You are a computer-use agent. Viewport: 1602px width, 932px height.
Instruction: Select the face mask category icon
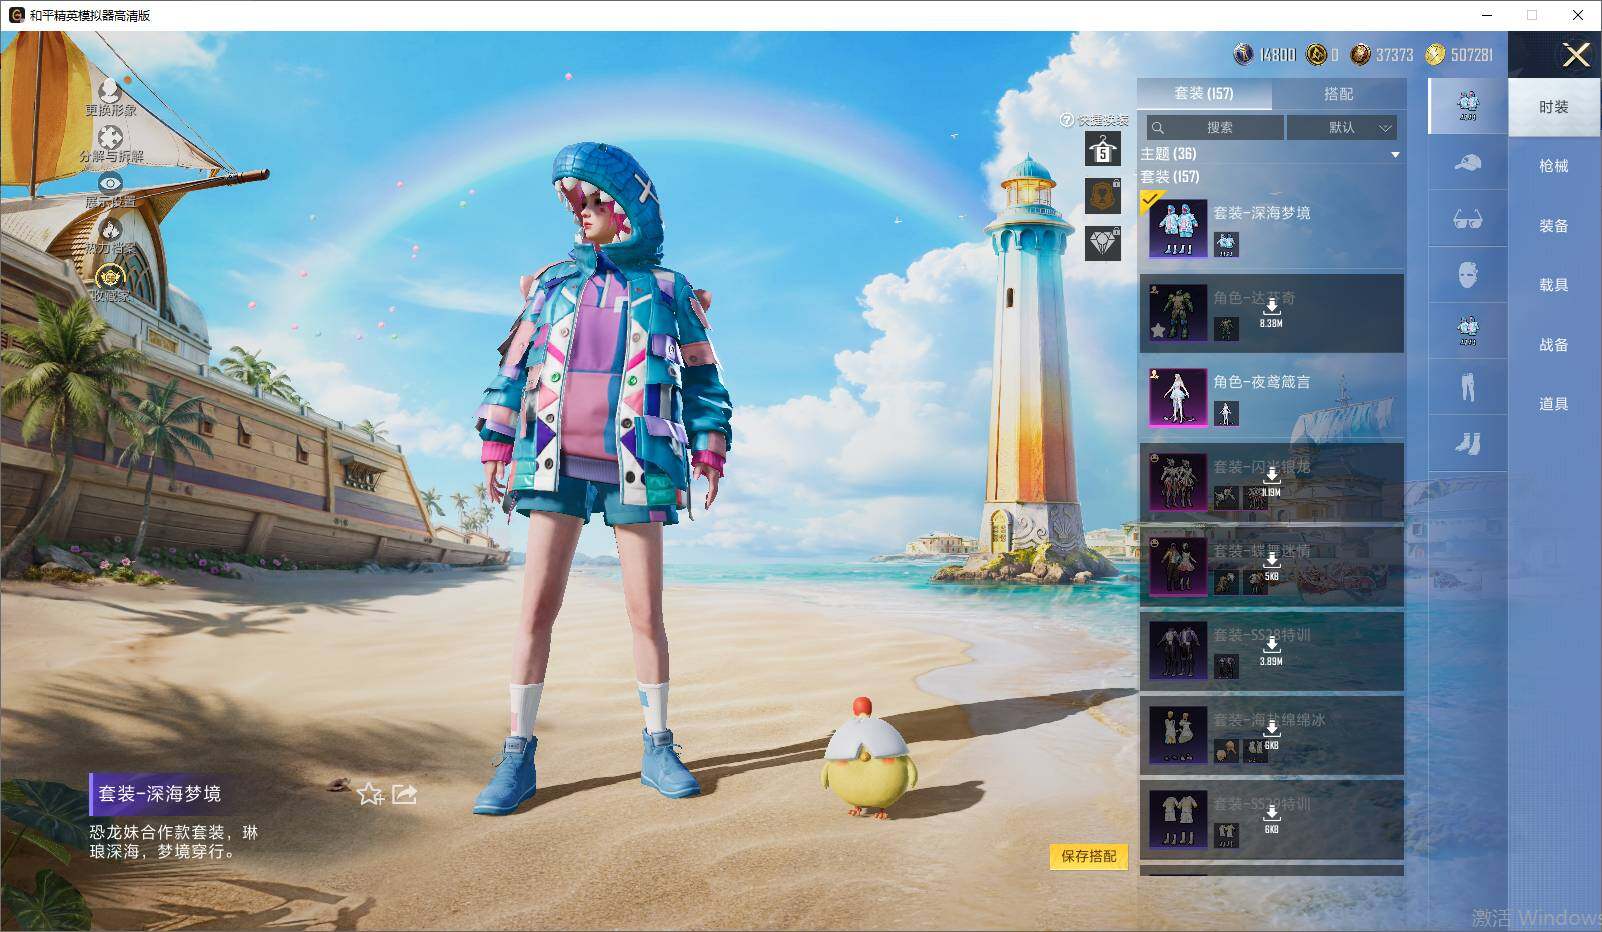pos(1467,275)
